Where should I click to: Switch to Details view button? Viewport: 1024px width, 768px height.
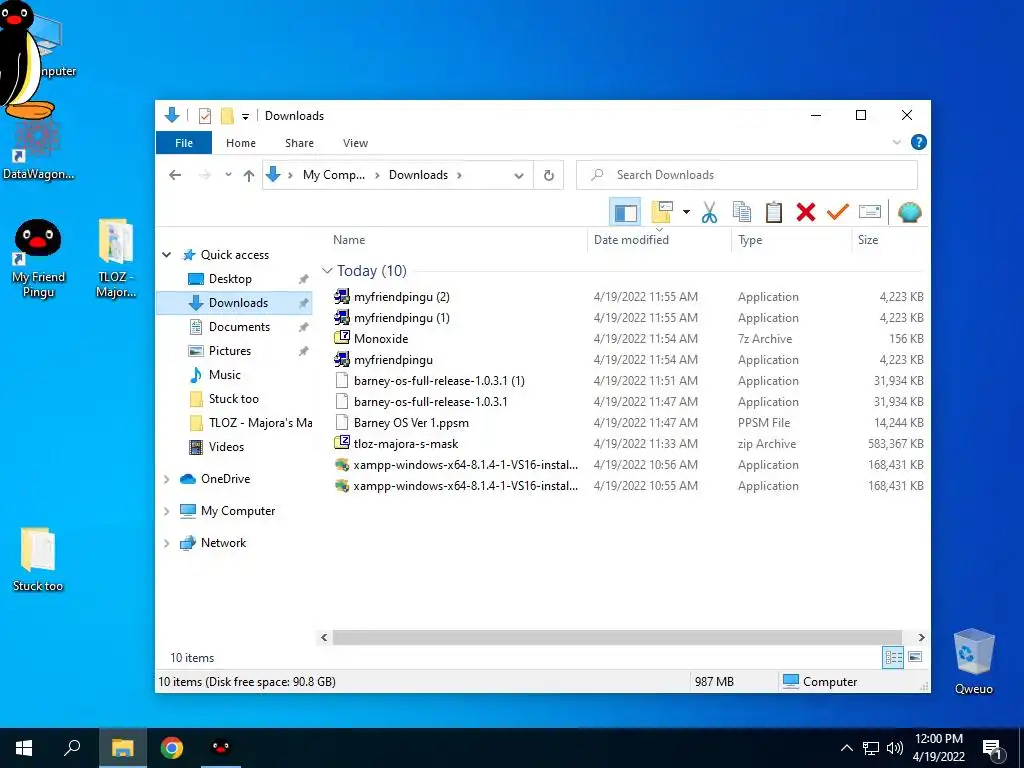pyautogui.click(x=893, y=657)
